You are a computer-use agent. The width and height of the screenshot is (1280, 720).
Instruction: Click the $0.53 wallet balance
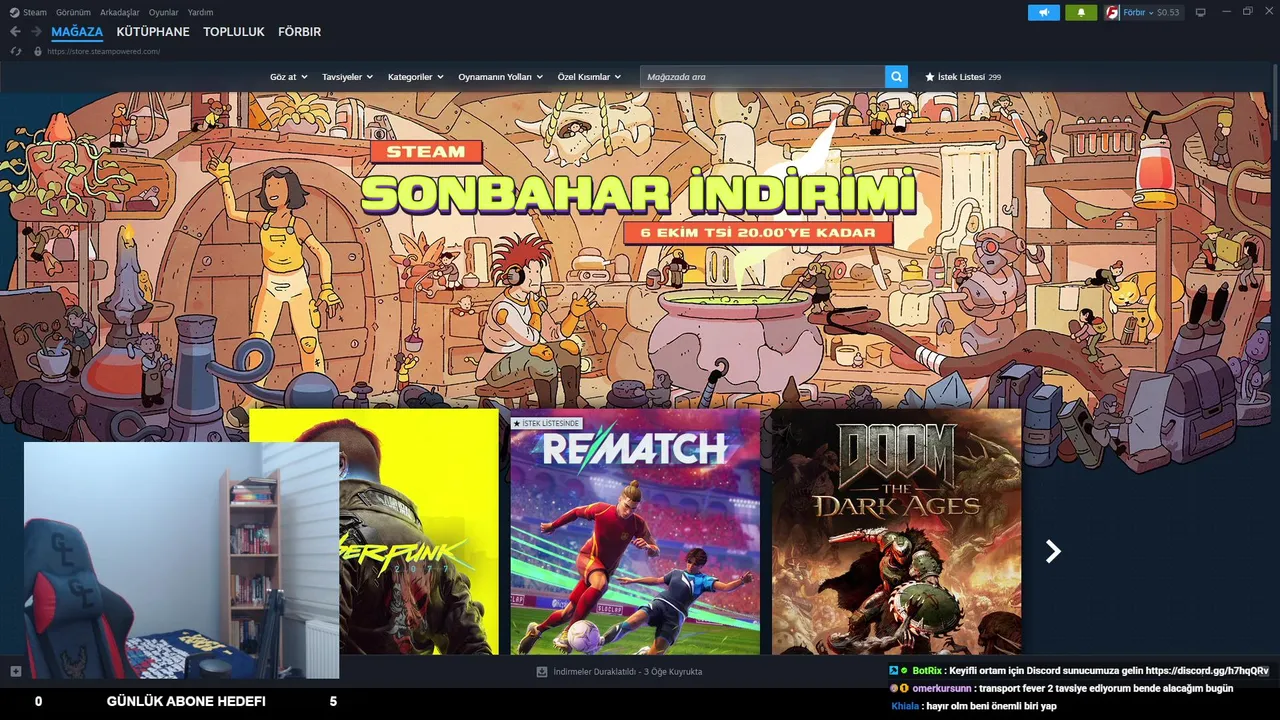pos(1168,12)
